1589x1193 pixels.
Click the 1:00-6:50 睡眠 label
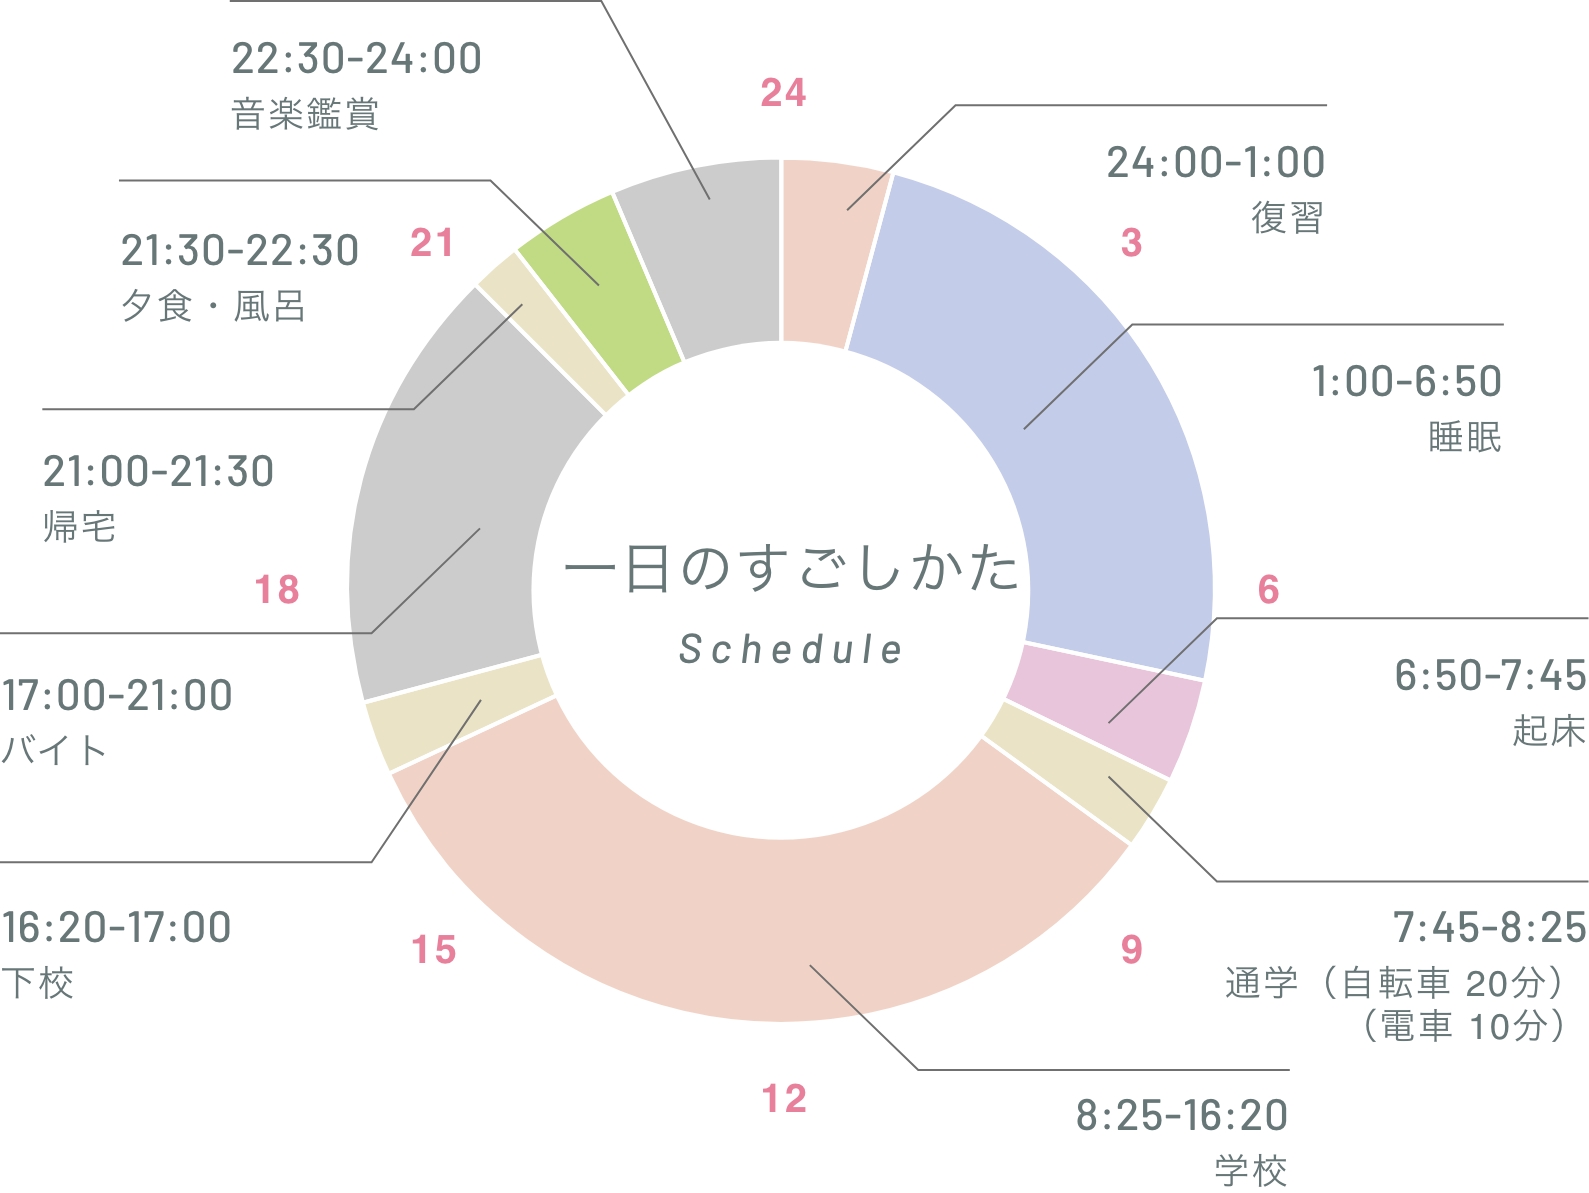(x=1406, y=409)
